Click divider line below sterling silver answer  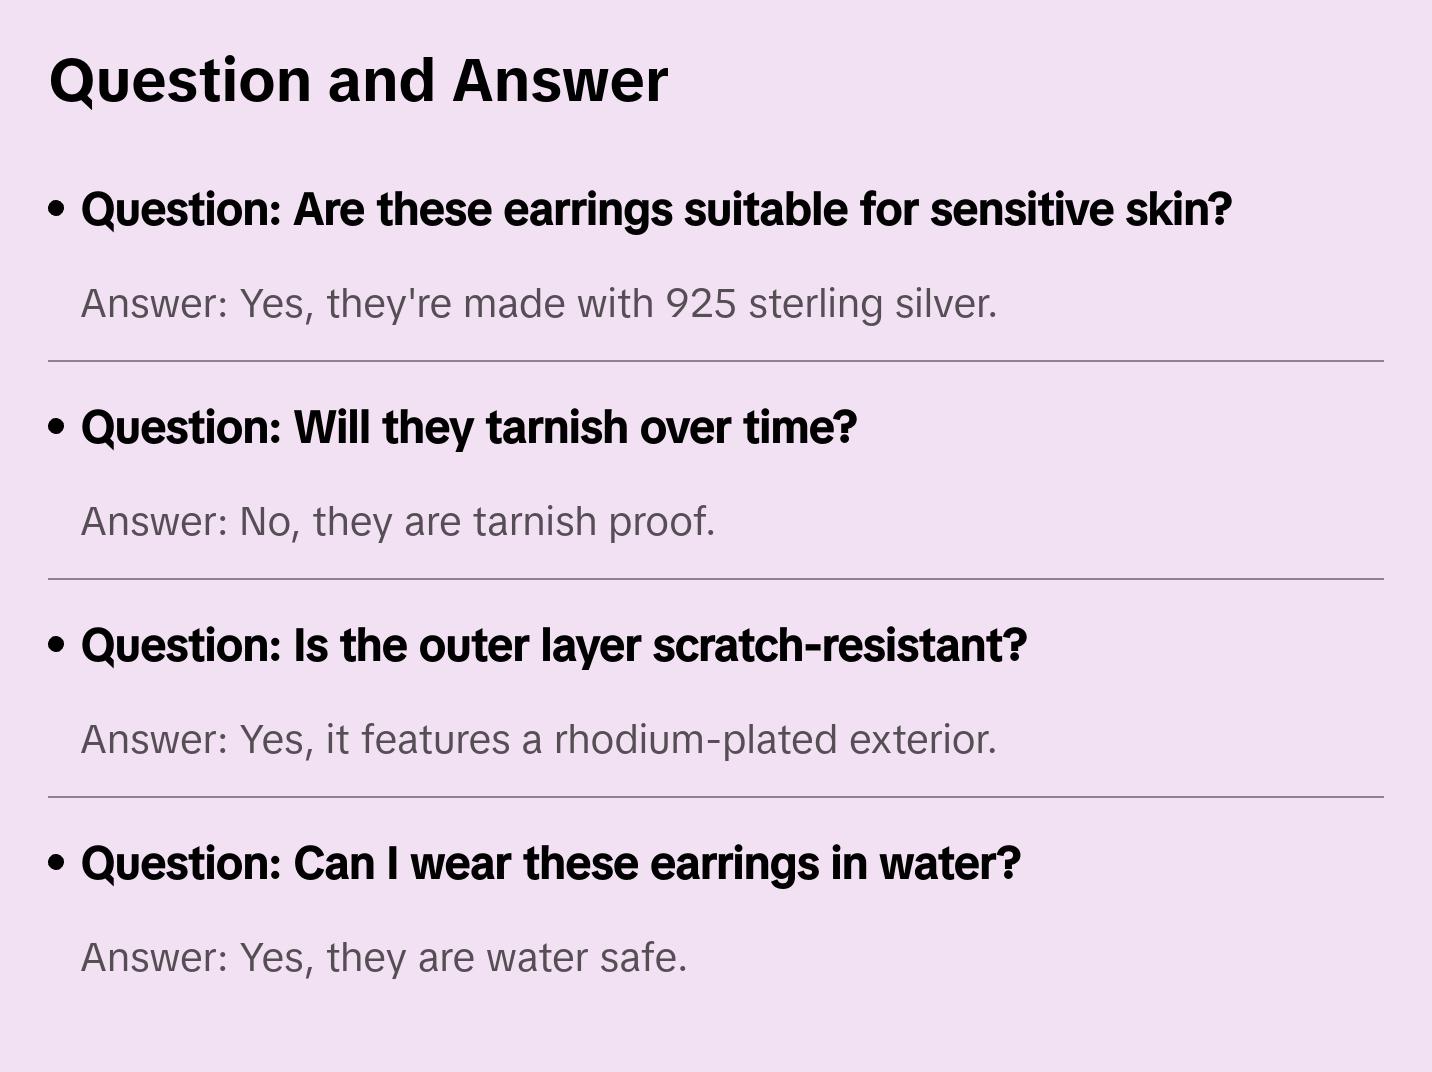[716, 361]
